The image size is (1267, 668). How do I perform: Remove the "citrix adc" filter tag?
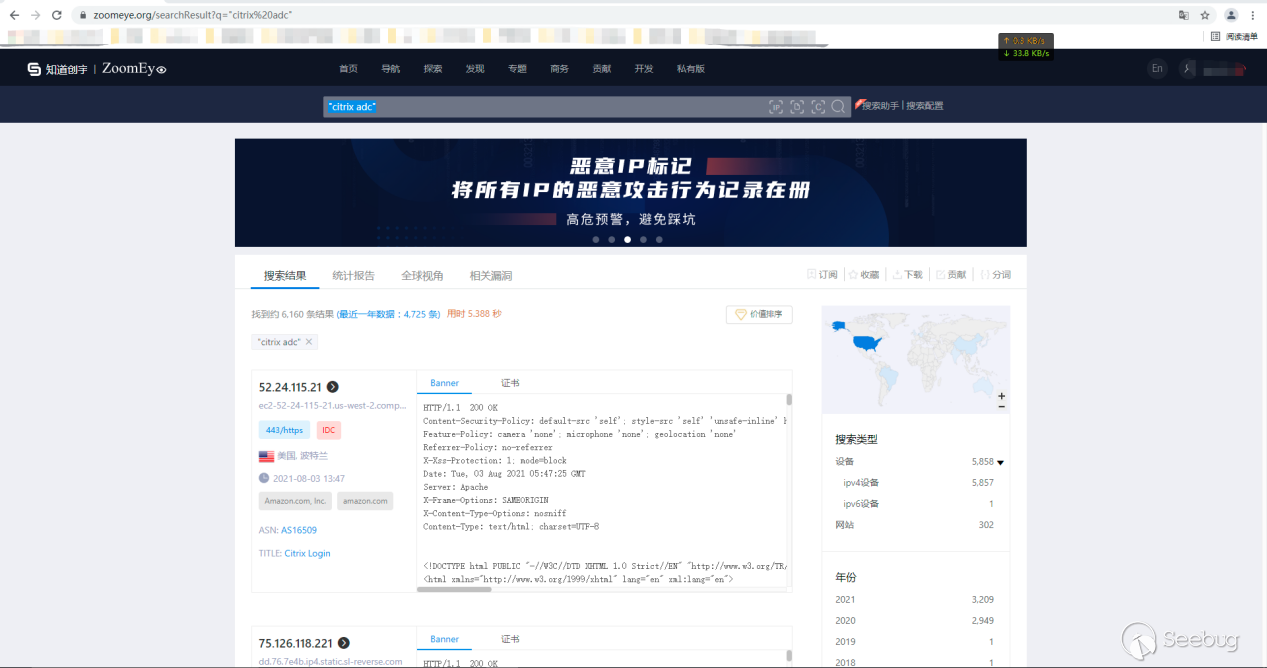coord(309,342)
